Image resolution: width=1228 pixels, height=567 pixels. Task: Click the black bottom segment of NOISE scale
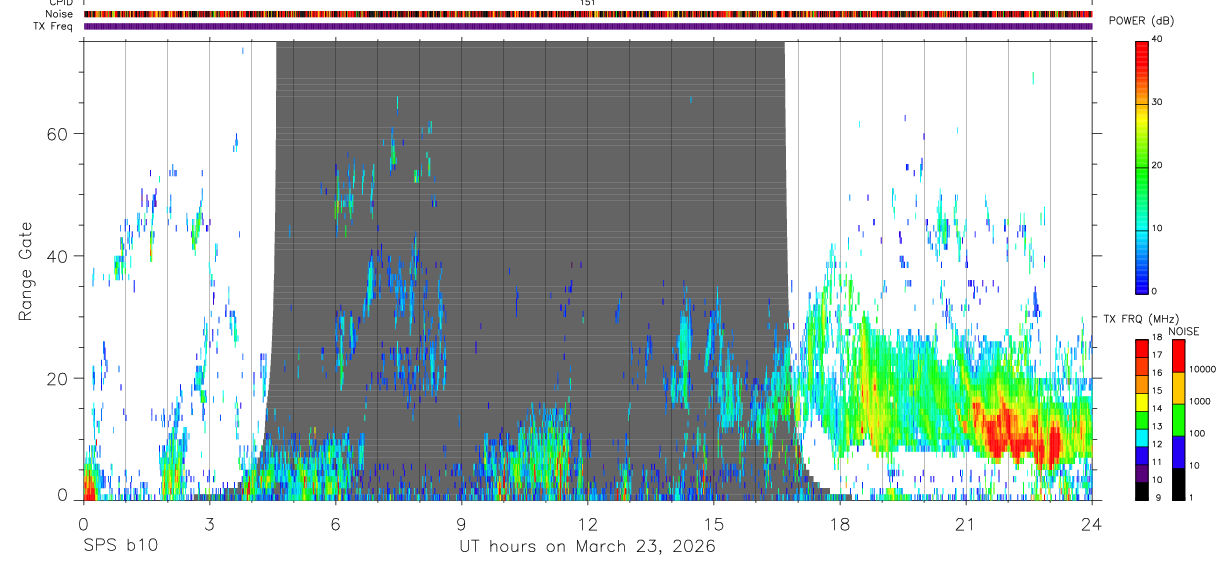click(x=1178, y=484)
